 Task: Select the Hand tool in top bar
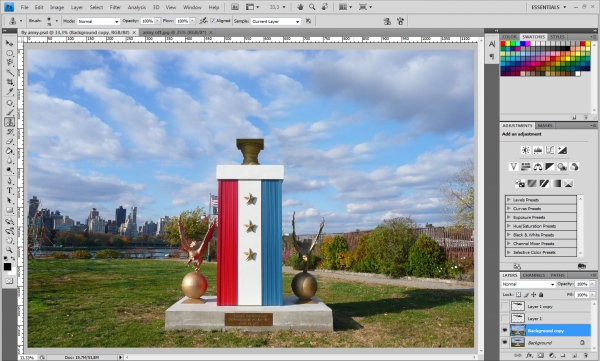[x=300, y=7]
